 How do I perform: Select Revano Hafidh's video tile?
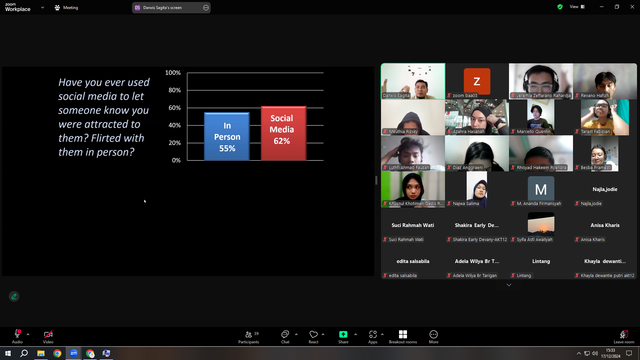(x=605, y=81)
